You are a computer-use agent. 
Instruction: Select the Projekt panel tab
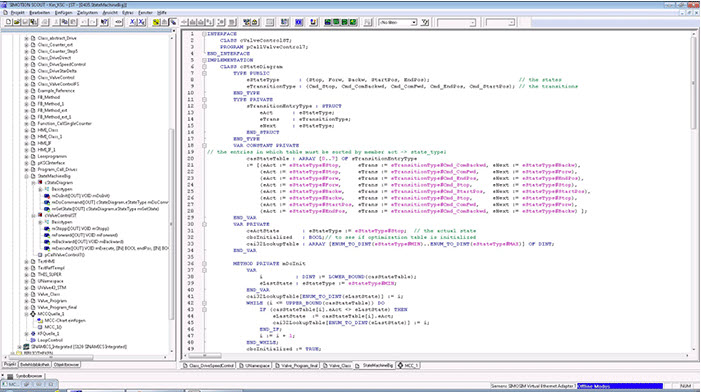(x=10, y=365)
